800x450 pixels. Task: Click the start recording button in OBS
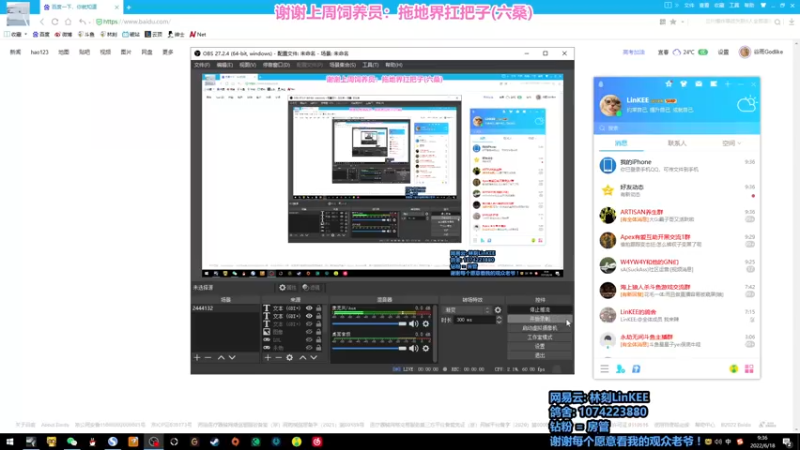(x=540, y=319)
